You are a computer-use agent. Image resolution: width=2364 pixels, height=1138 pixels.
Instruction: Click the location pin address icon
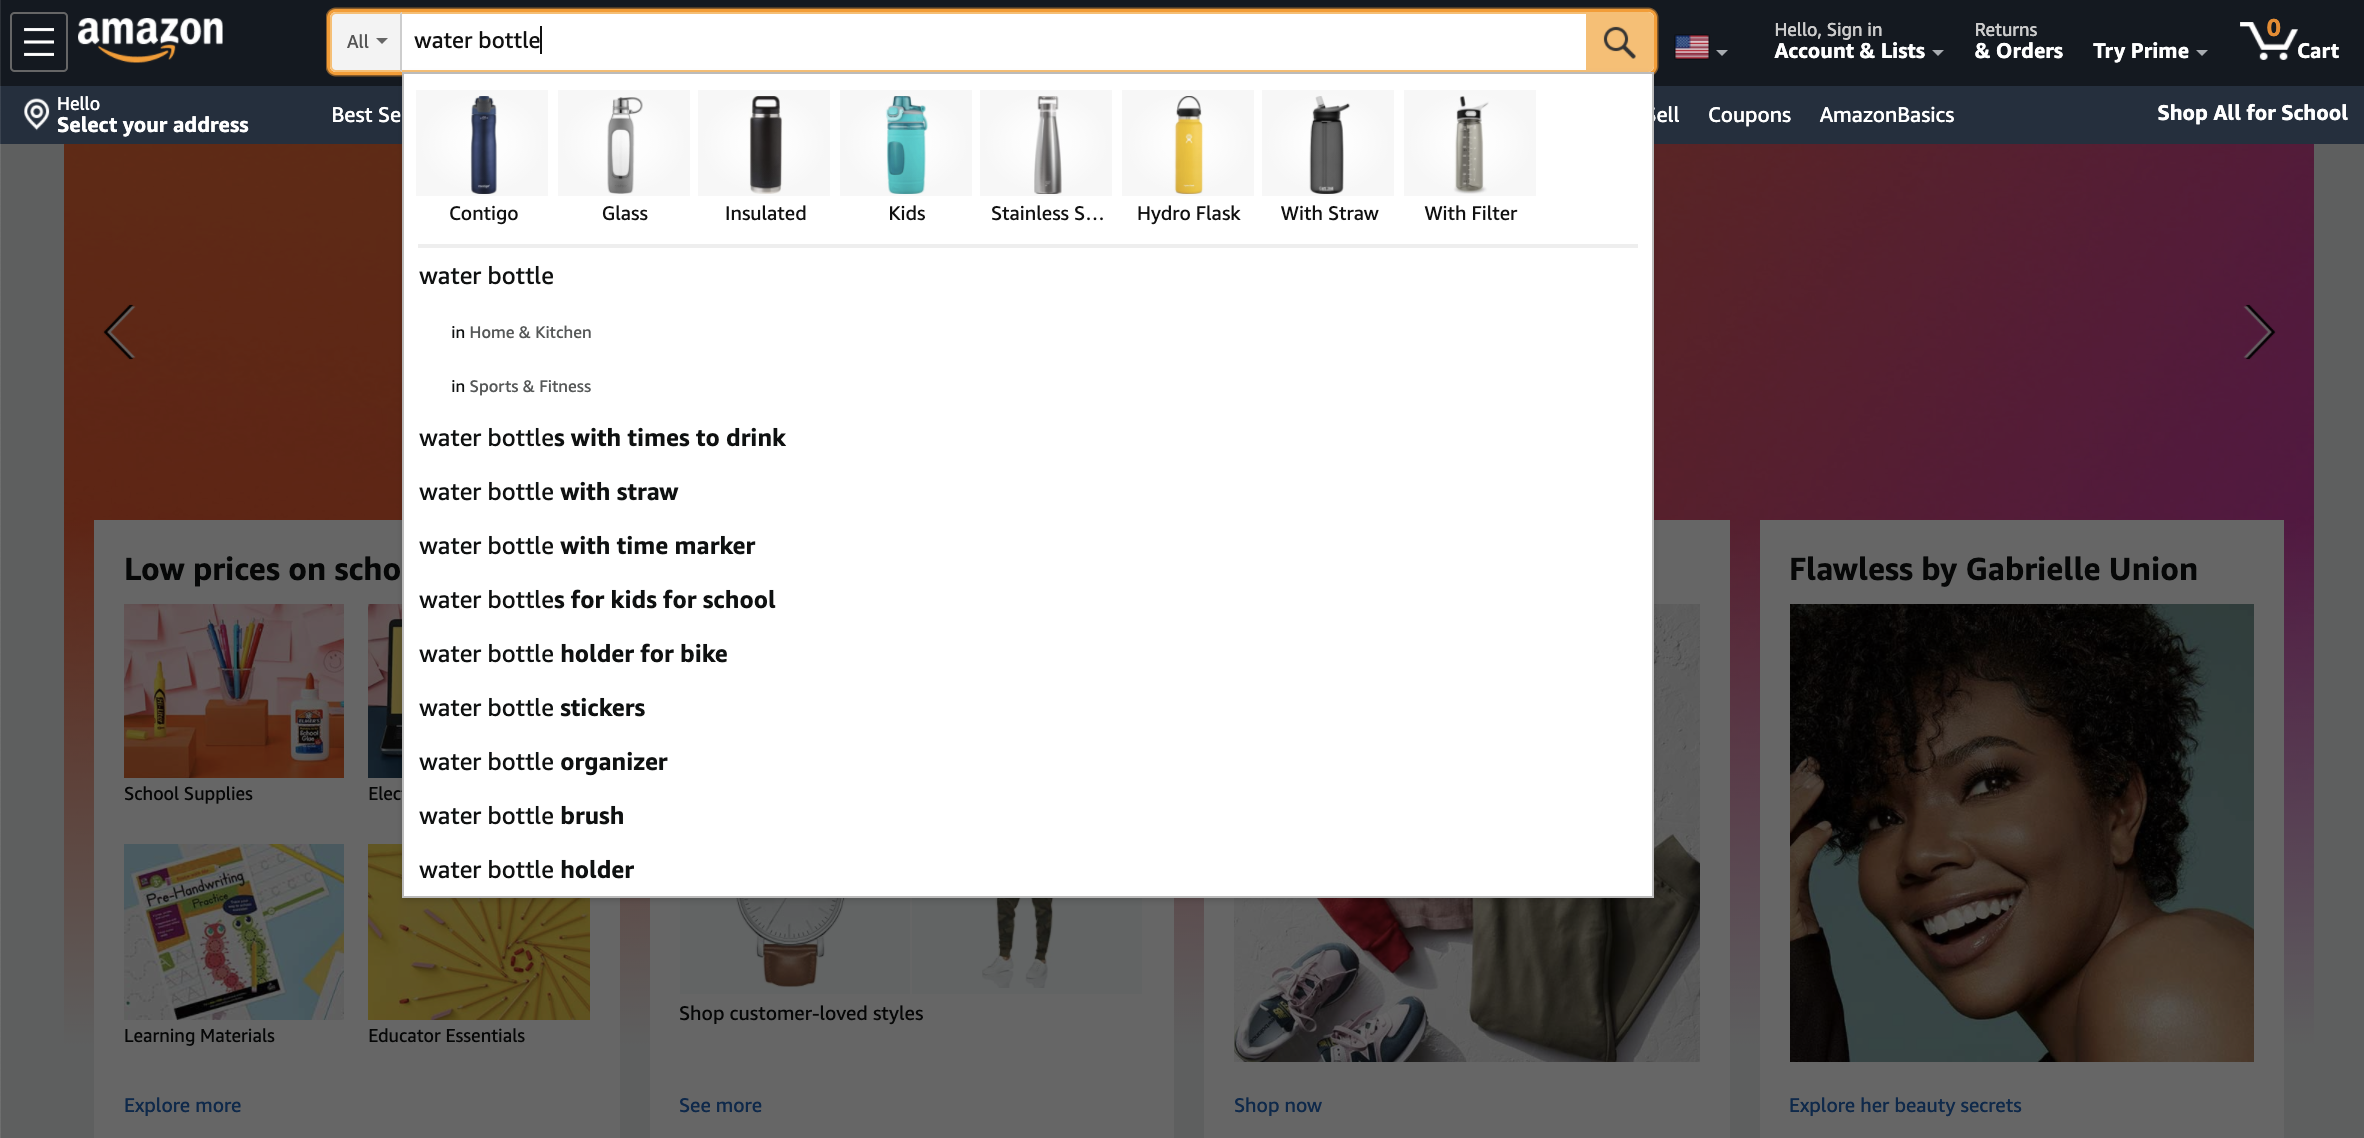click(x=36, y=114)
